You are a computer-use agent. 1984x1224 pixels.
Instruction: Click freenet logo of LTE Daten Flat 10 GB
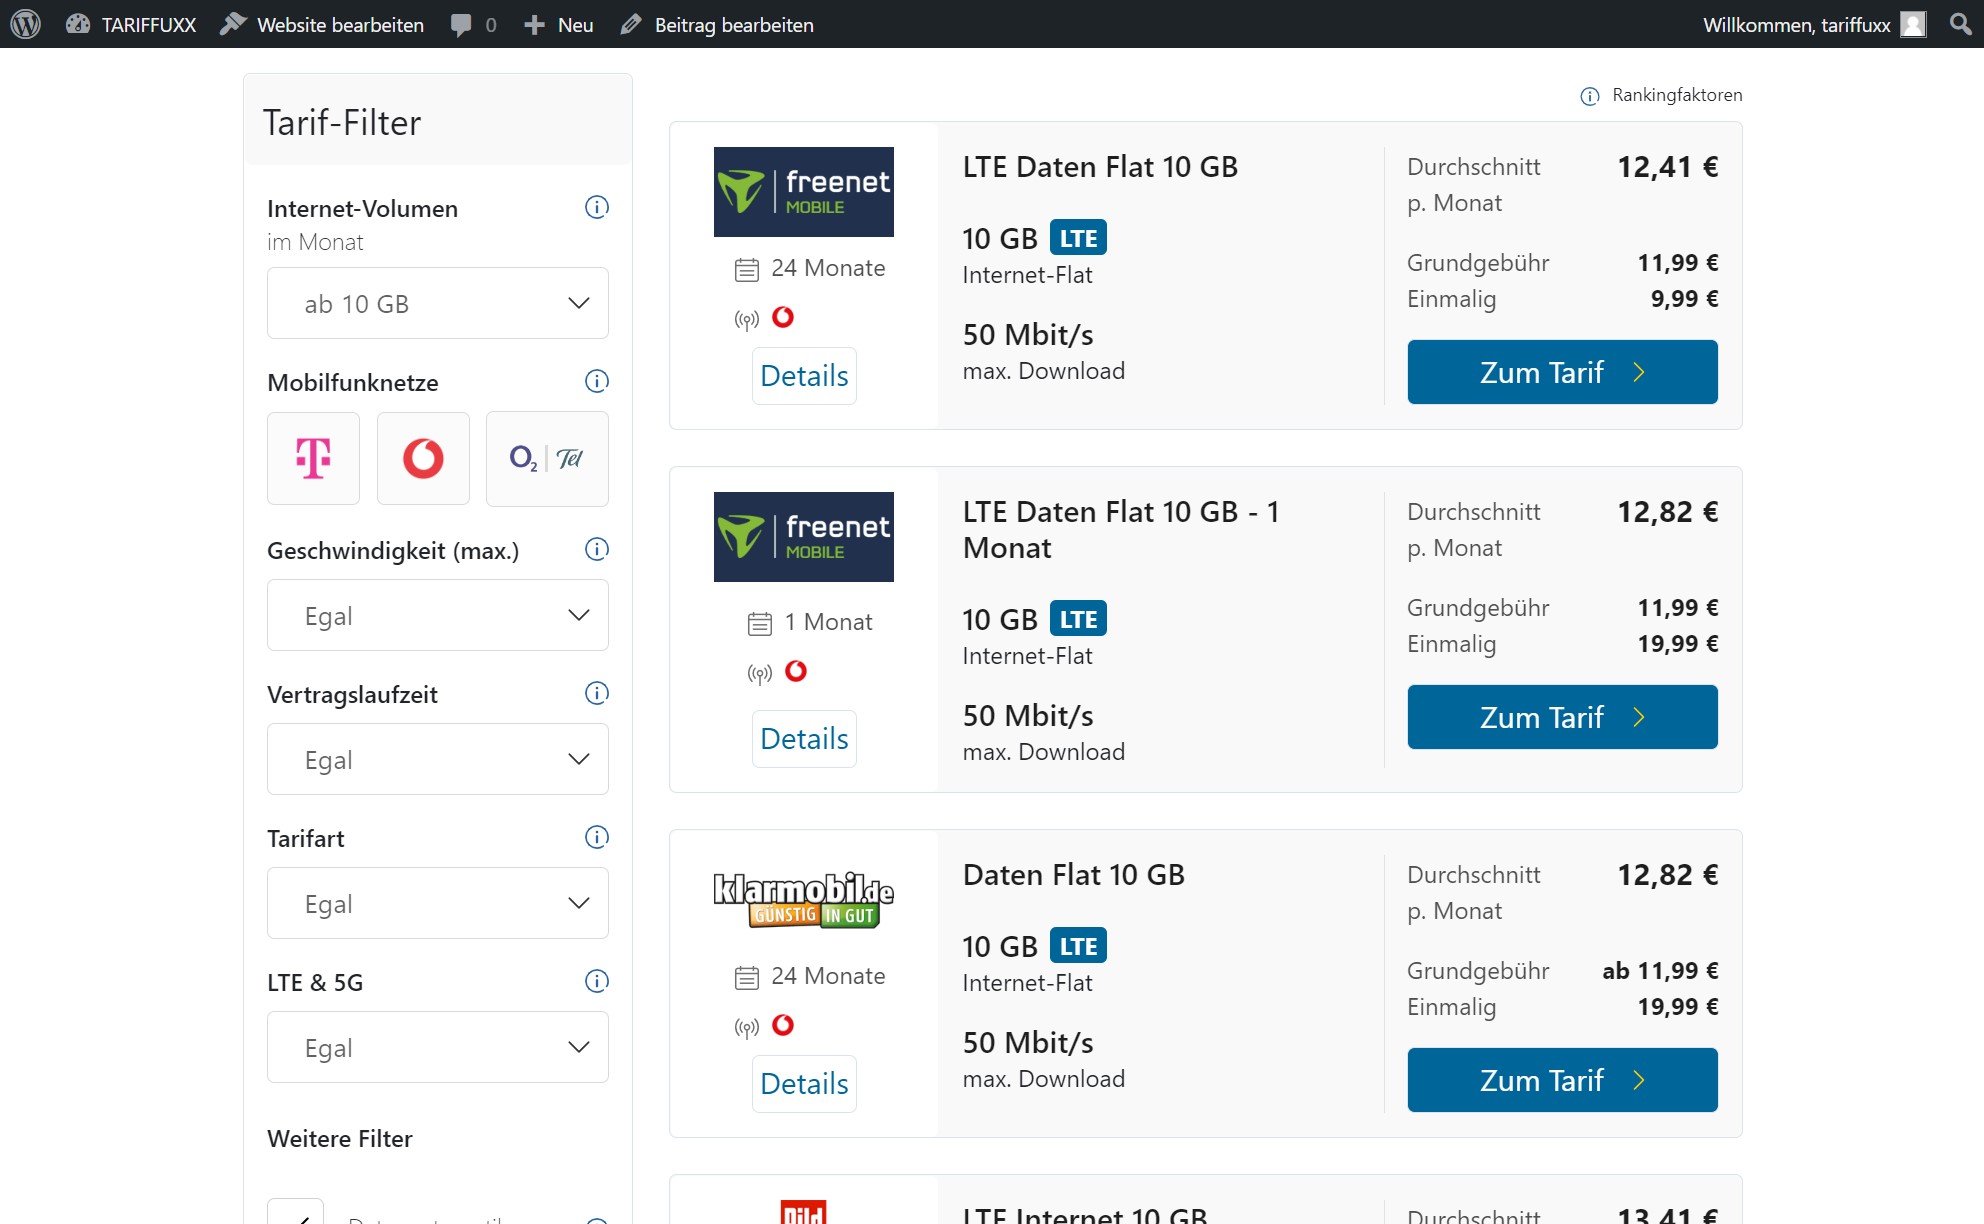[804, 192]
